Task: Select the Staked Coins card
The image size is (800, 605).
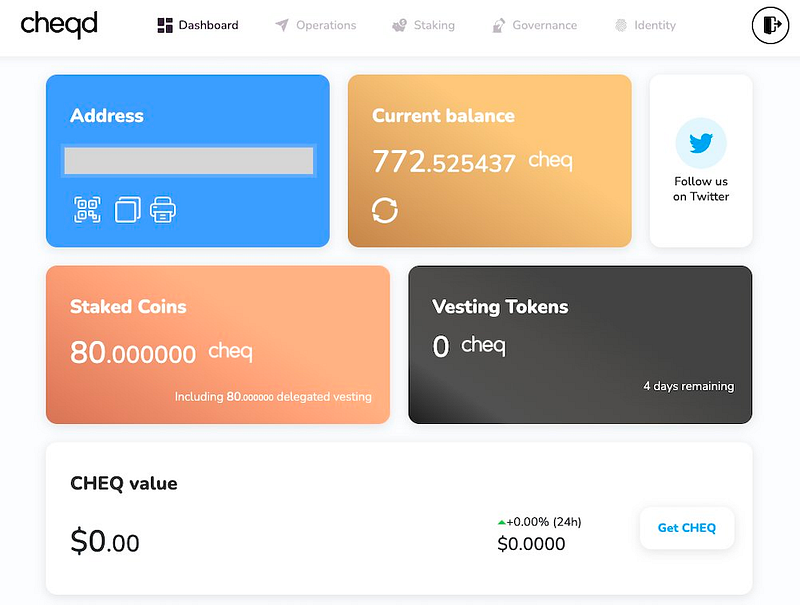Action: pos(217,344)
